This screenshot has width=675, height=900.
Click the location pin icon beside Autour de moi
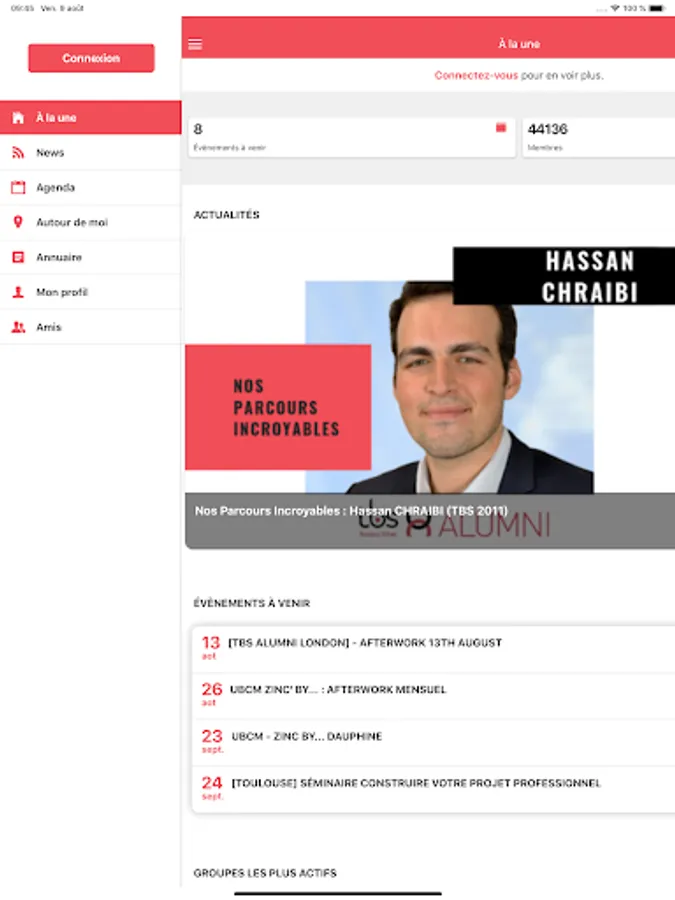18,222
